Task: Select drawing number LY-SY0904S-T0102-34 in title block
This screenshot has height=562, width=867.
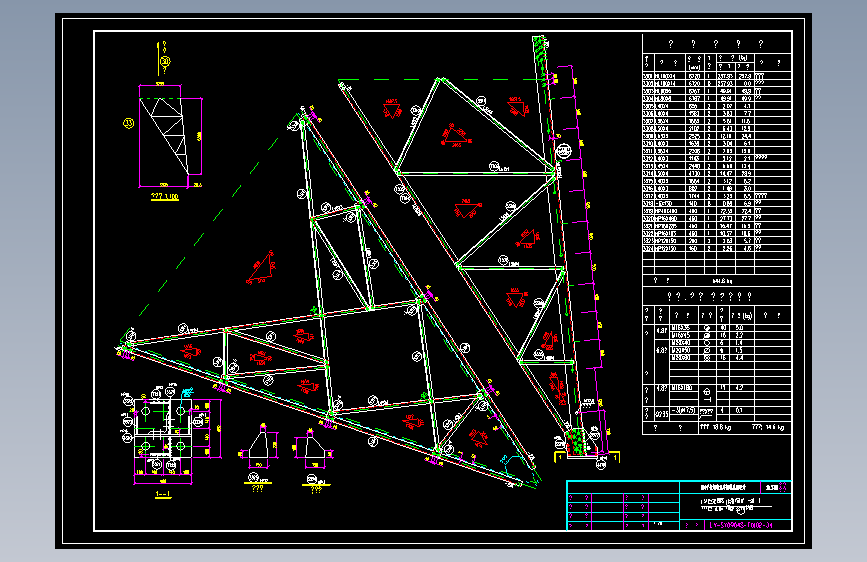Action: pos(741,525)
